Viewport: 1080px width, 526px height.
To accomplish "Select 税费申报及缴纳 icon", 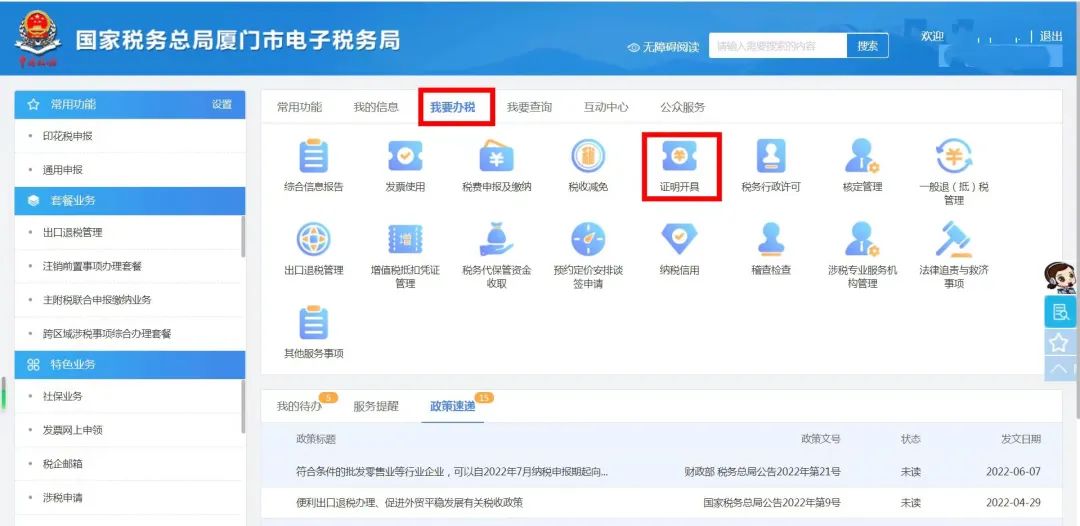I will click(496, 158).
